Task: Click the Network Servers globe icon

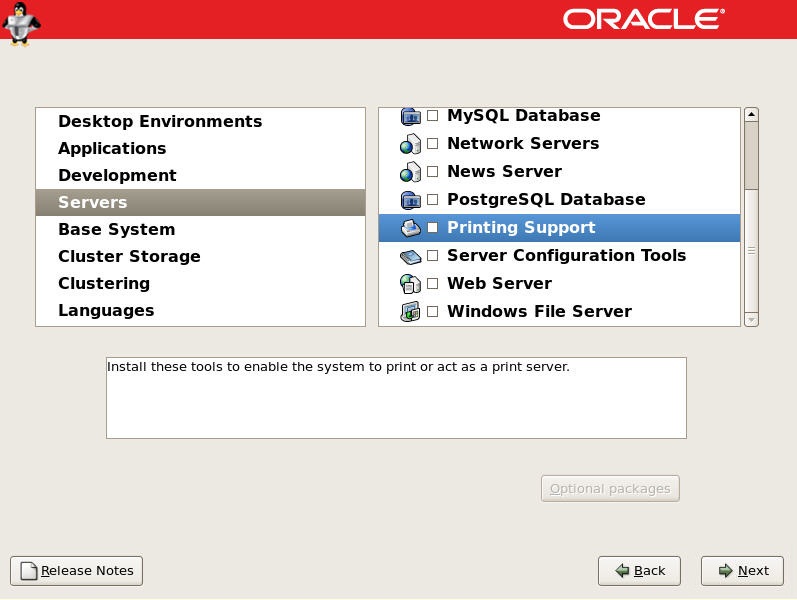Action: 410,144
